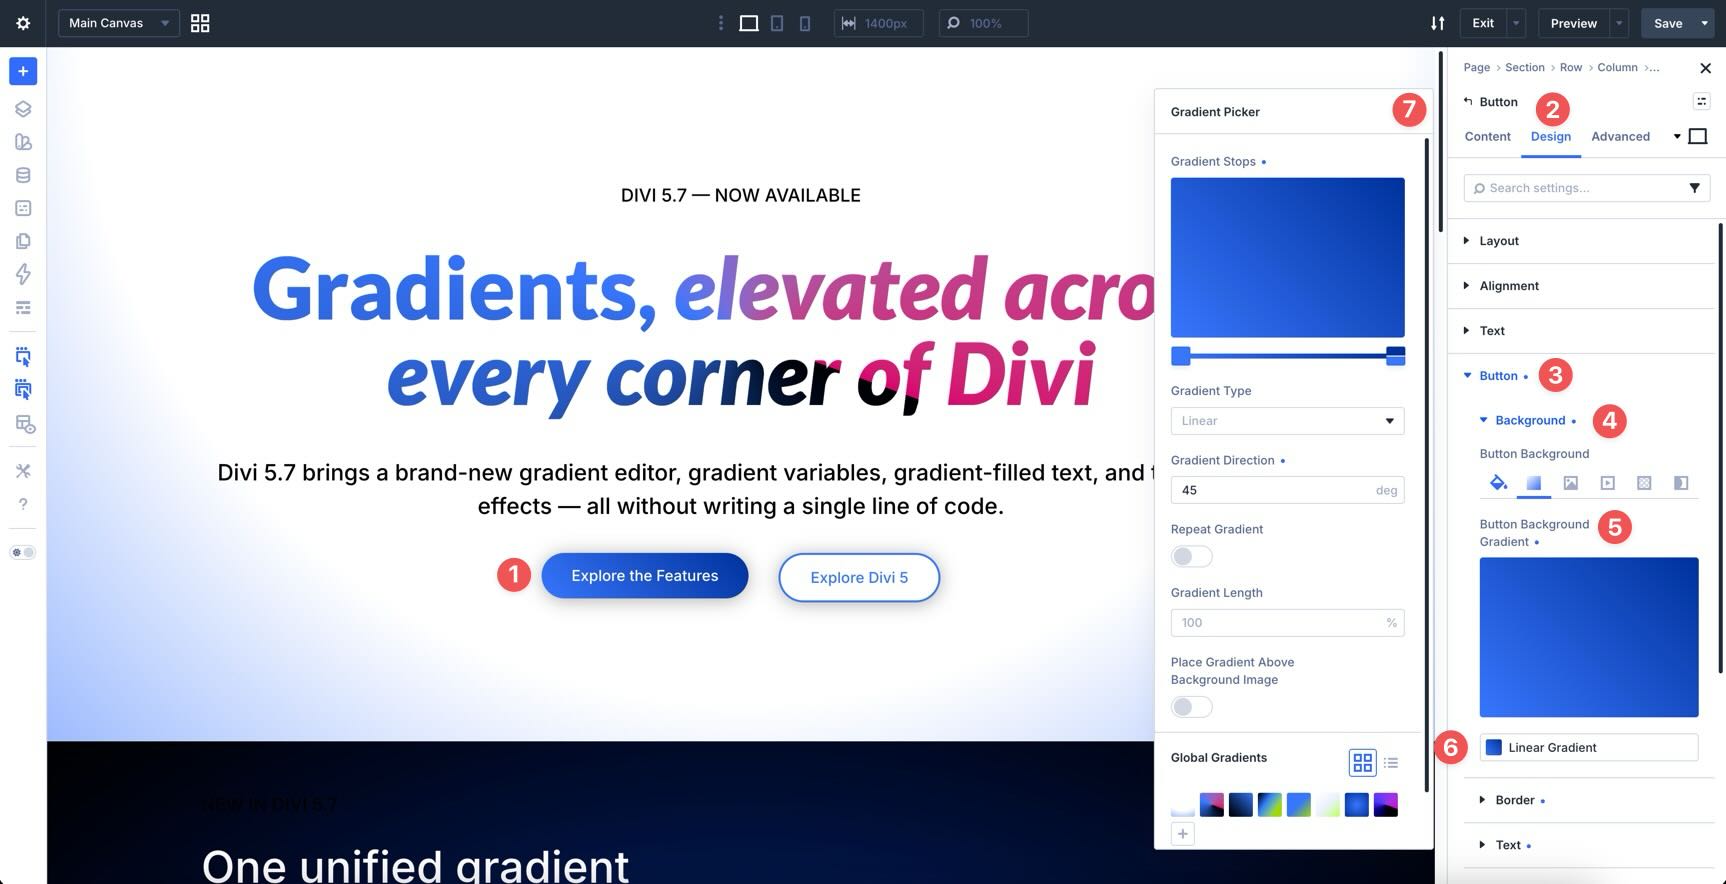Image resolution: width=1726 pixels, height=884 pixels.
Task: Click the blue plus add-module button
Action: click(23, 71)
